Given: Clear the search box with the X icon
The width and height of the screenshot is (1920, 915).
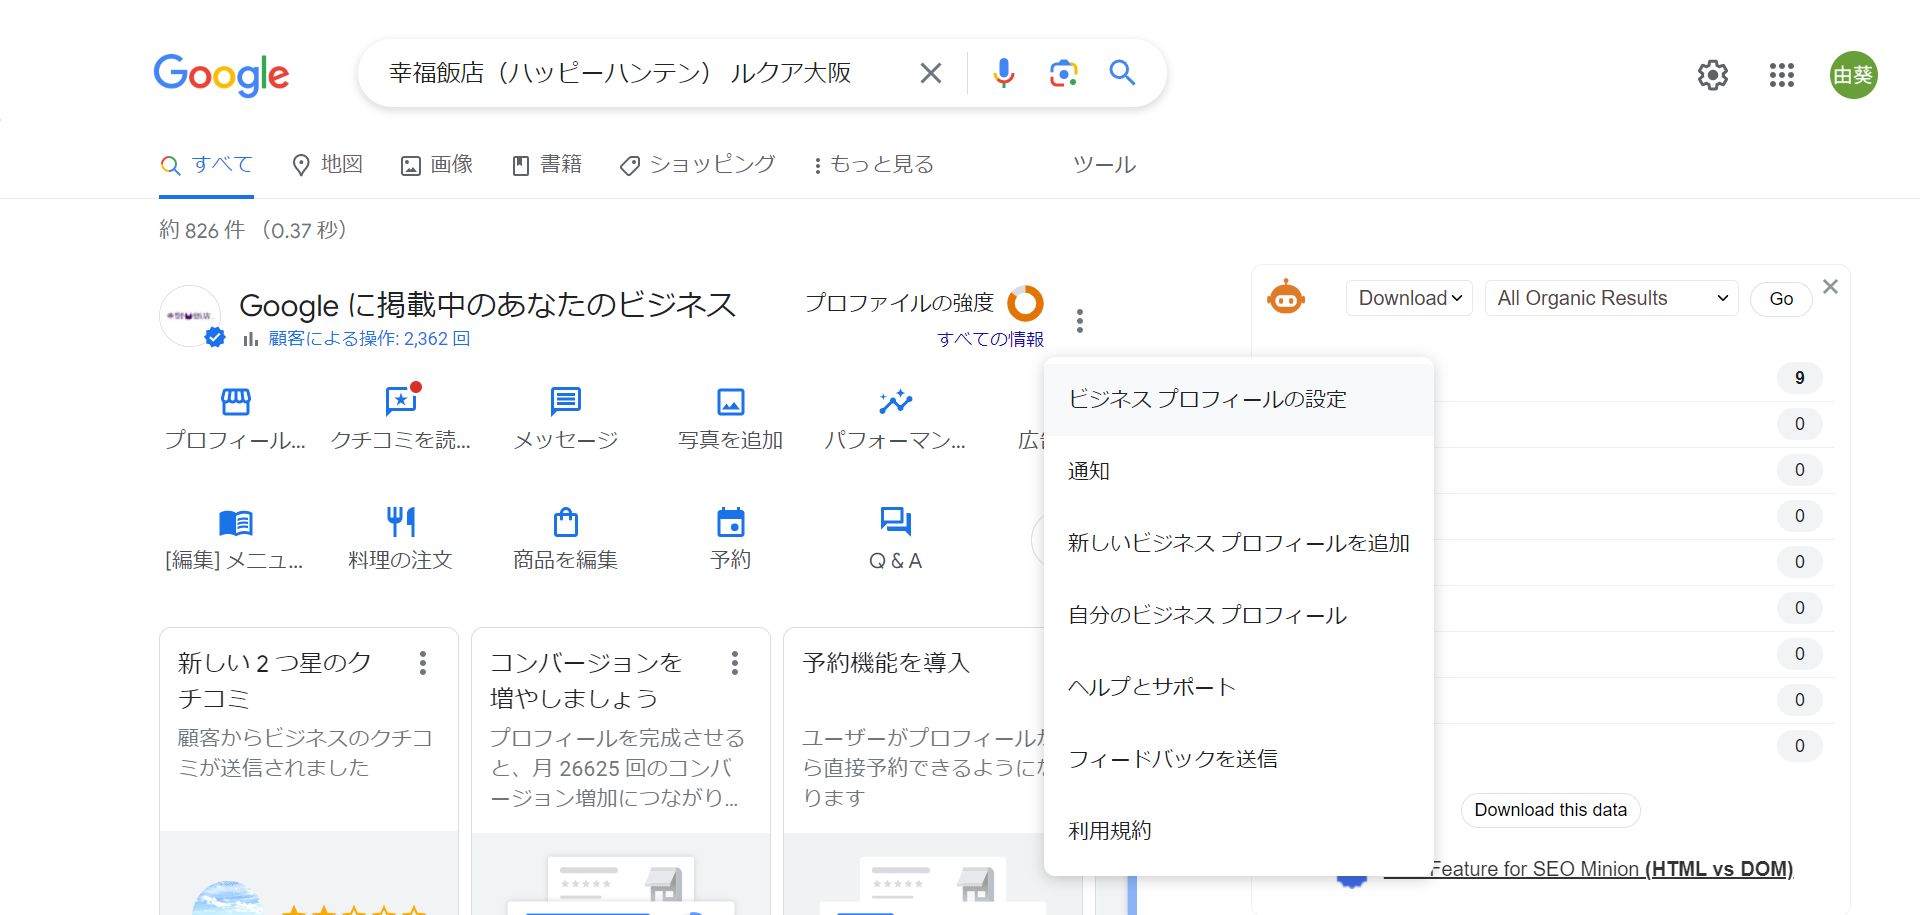Looking at the screenshot, I should [930, 73].
